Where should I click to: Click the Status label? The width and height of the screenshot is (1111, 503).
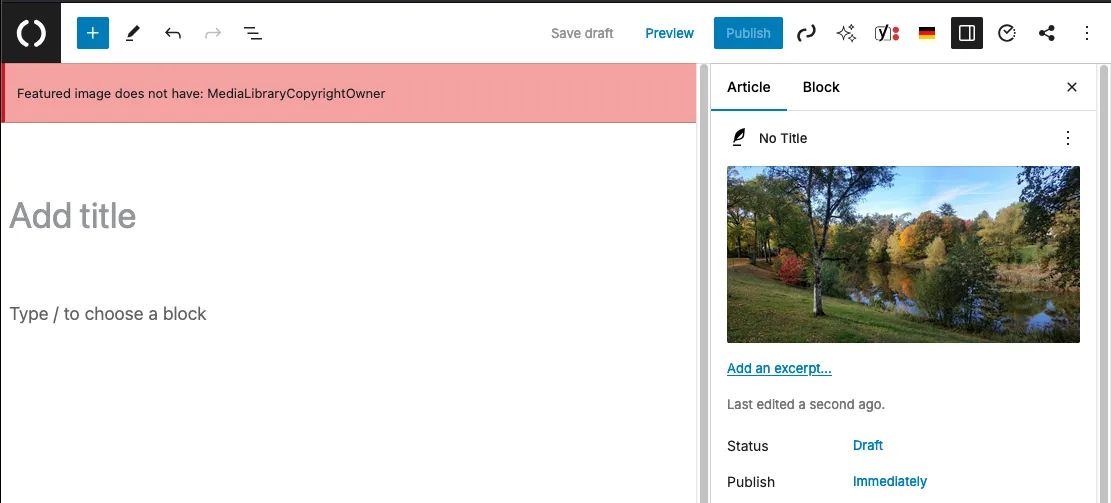748,446
